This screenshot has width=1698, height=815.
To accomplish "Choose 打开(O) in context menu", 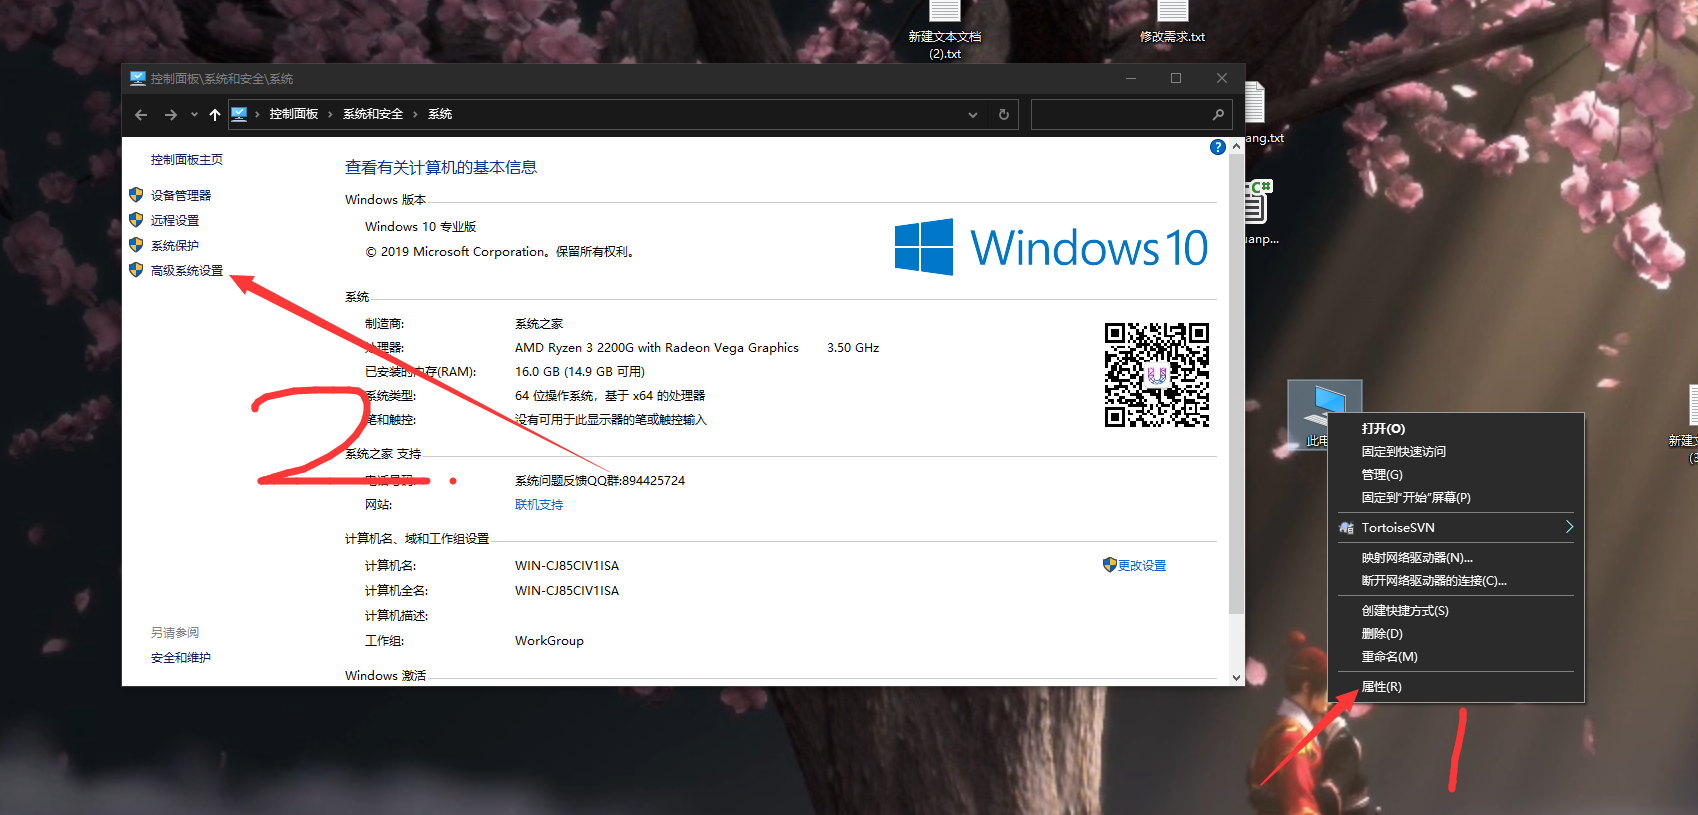I will (1456, 428).
